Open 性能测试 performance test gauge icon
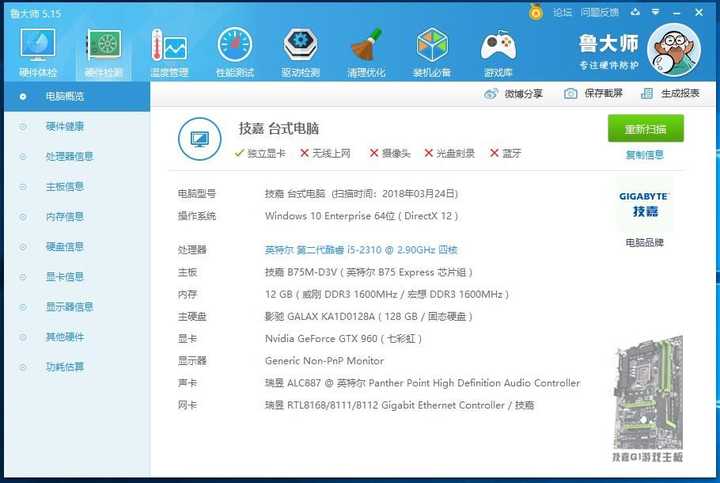The height and width of the screenshot is (483, 720). click(x=235, y=52)
